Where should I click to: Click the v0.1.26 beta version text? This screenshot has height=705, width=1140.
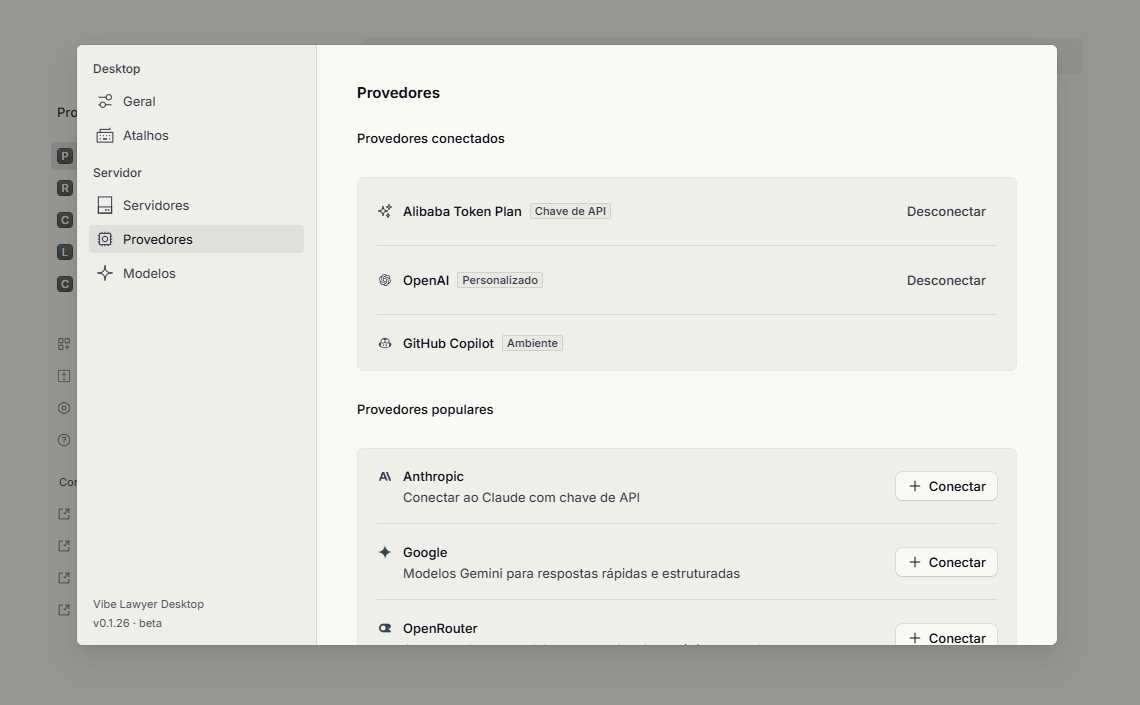[127, 624]
